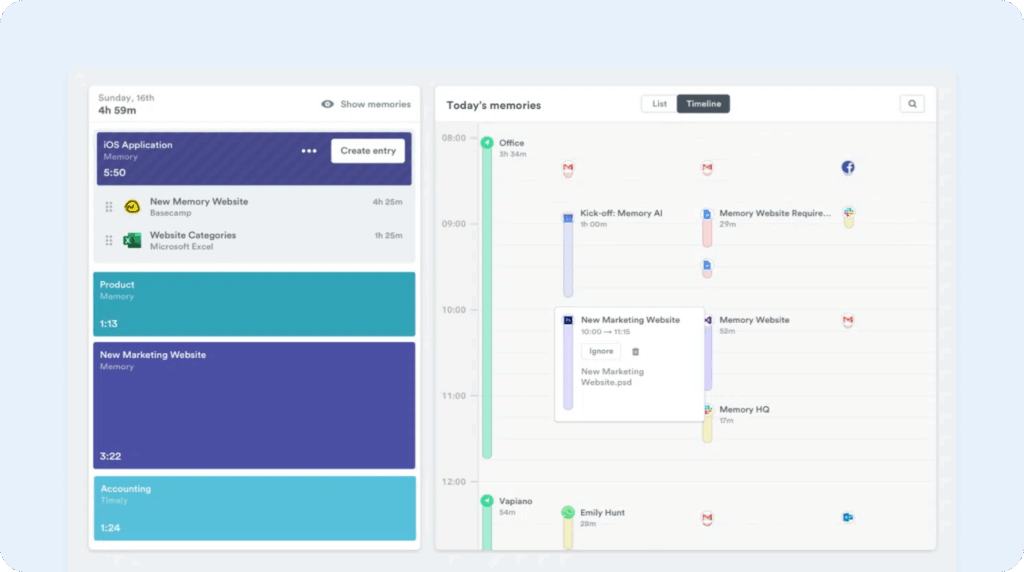
Task: Open the Accounting time entry card
Action: pyautogui.click(x=255, y=508)
